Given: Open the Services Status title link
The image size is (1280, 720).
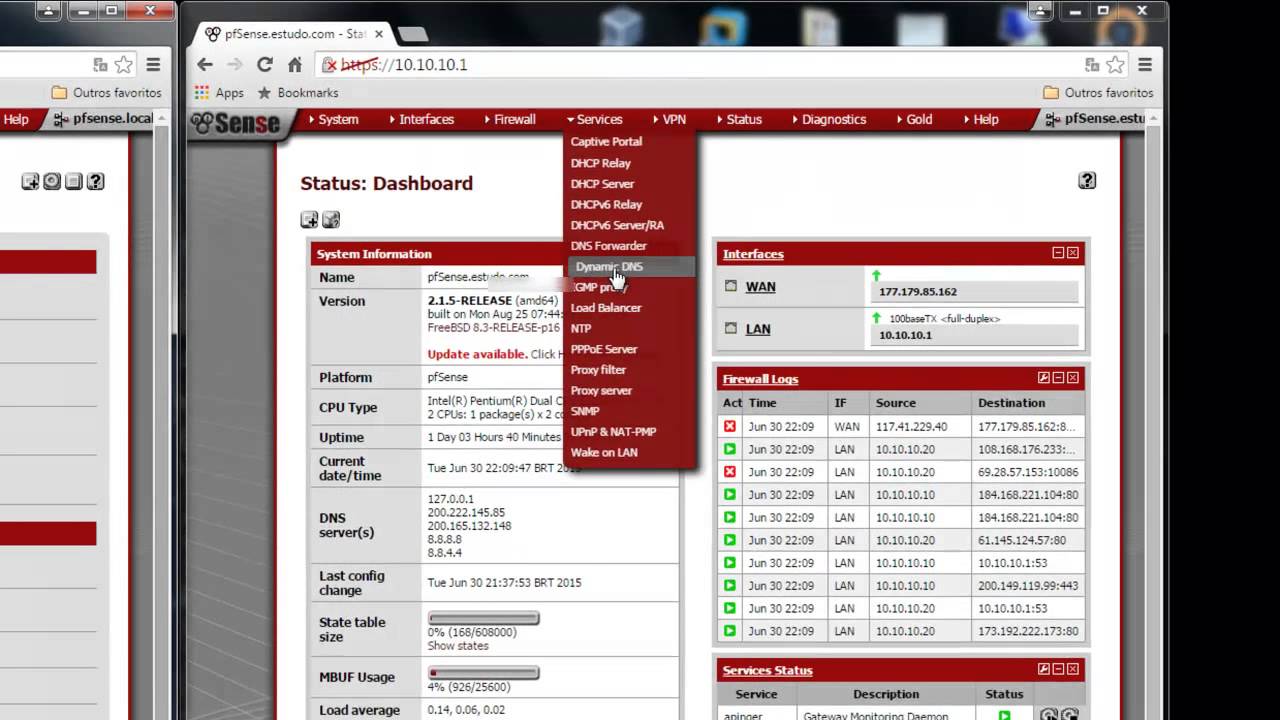Looking at the screenshot, I should pos(767,670).
